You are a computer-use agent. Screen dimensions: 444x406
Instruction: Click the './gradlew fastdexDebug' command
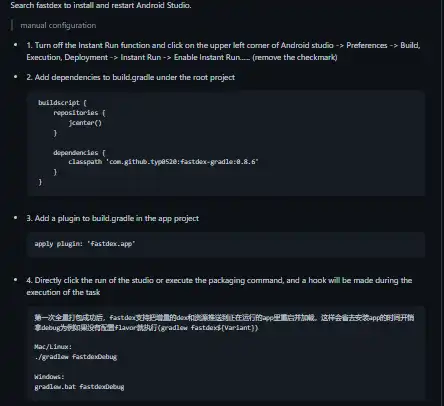tap(76, 357)
